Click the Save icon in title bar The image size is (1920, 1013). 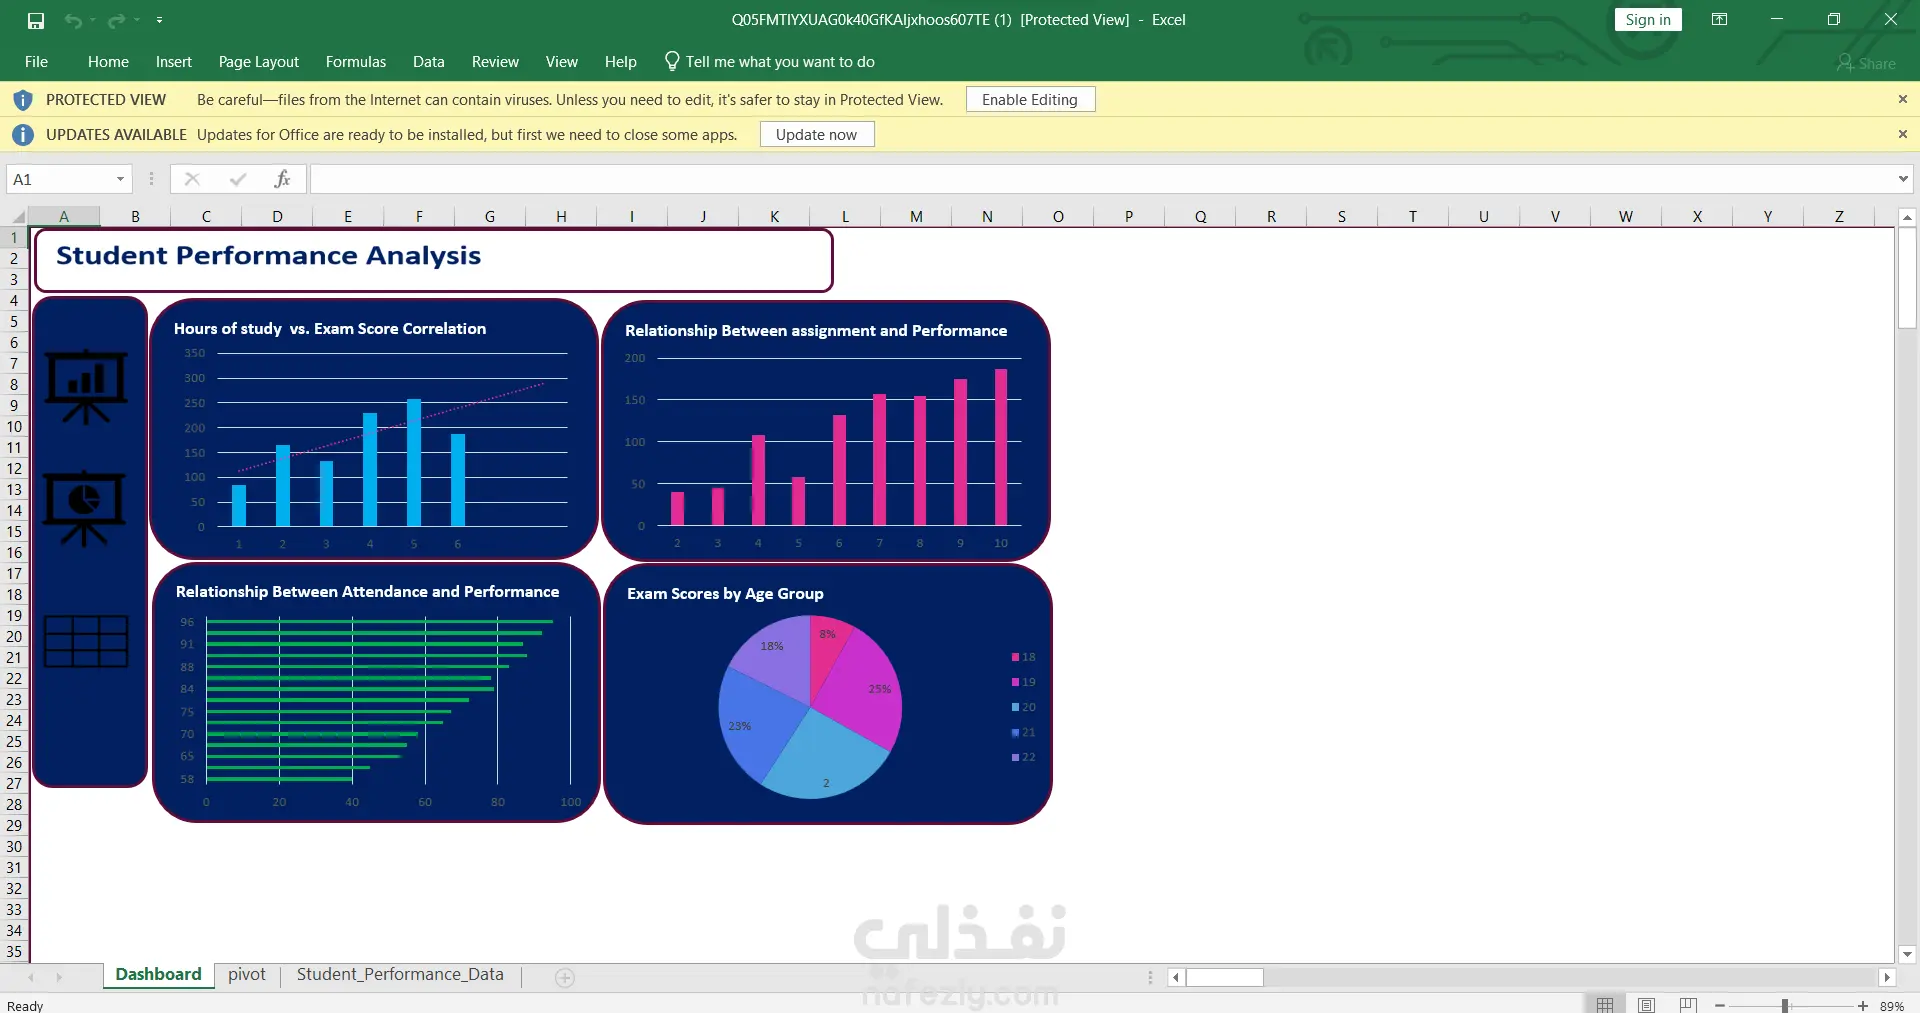[36, 20]
